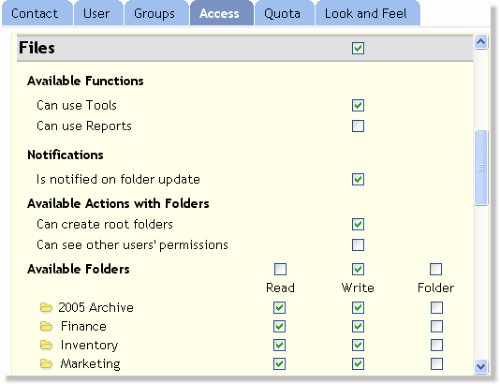Enable Folder permission for 2005 Archive
Viewport: 500px width, 384px height.
click(437, 308)
